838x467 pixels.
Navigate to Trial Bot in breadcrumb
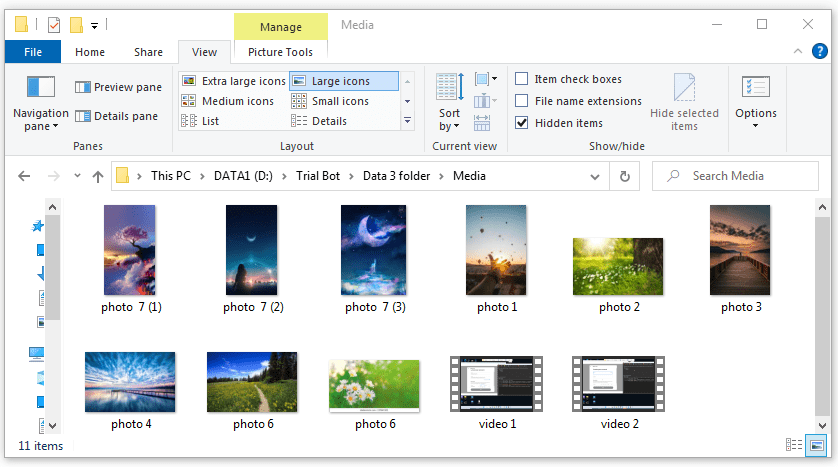tap(318, 176)
